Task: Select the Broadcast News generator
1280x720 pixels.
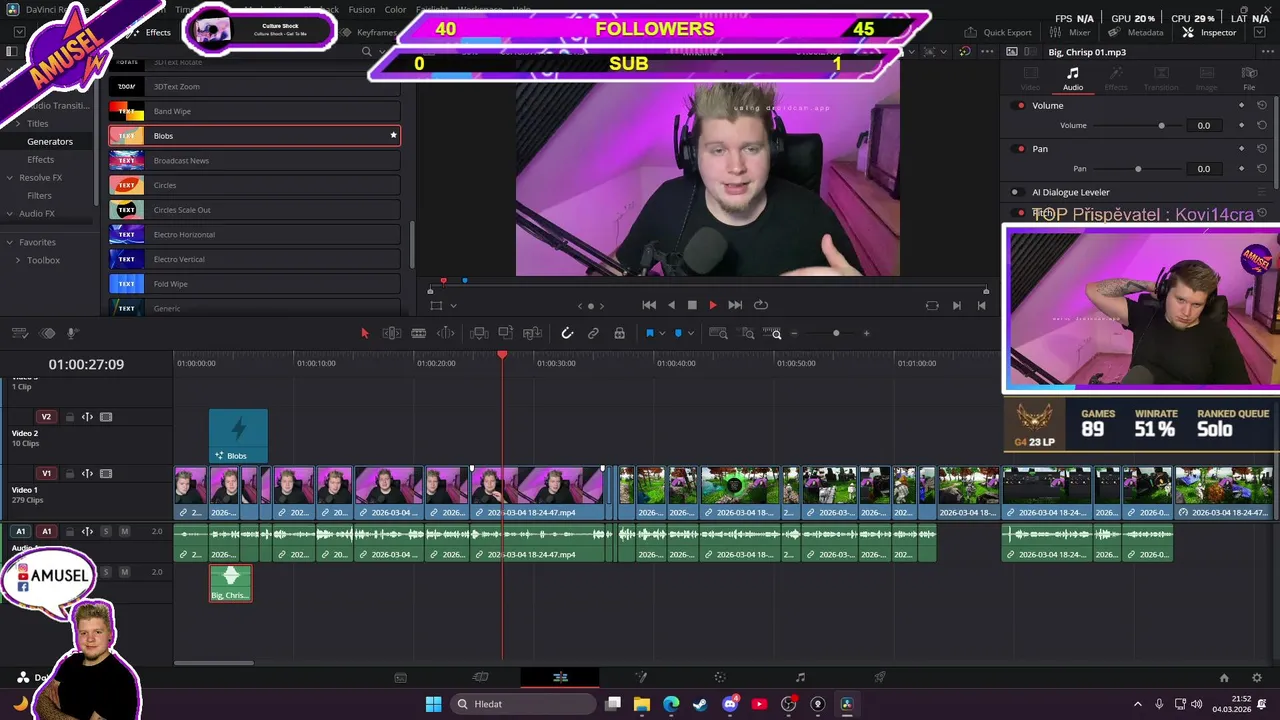Action: pyautogui.click(x=254, y=160)
